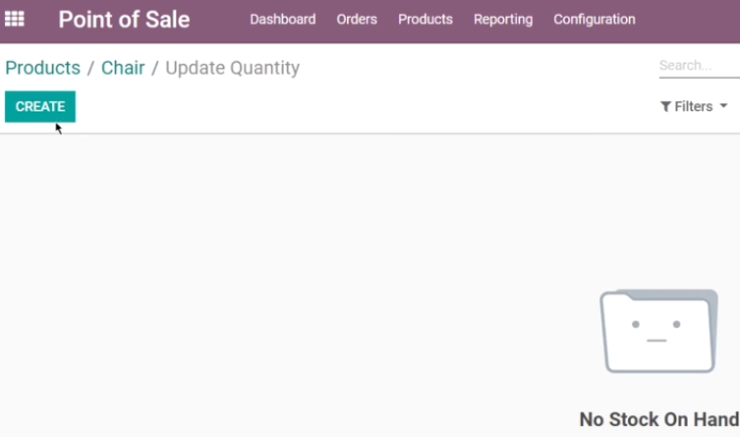
Task: Focus the Search input field
Action: click(x=699, y=66)
